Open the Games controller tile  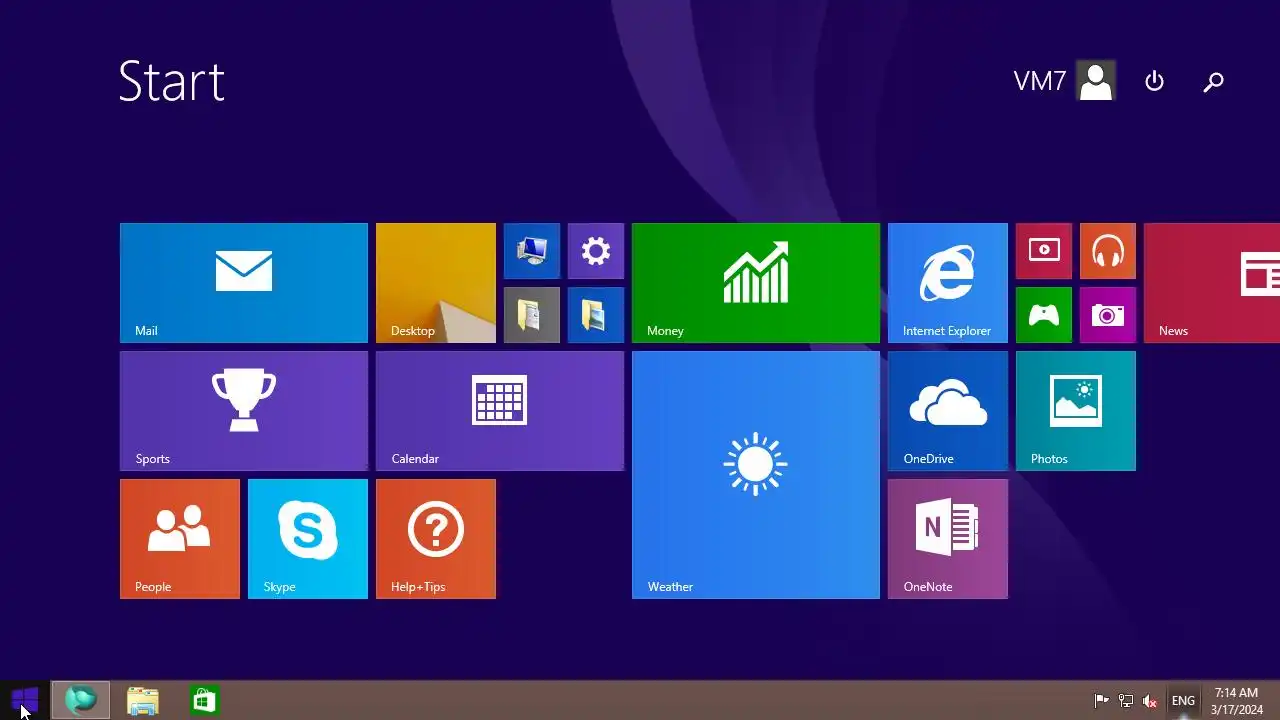pyautogui.click(x=1044, y=315)
